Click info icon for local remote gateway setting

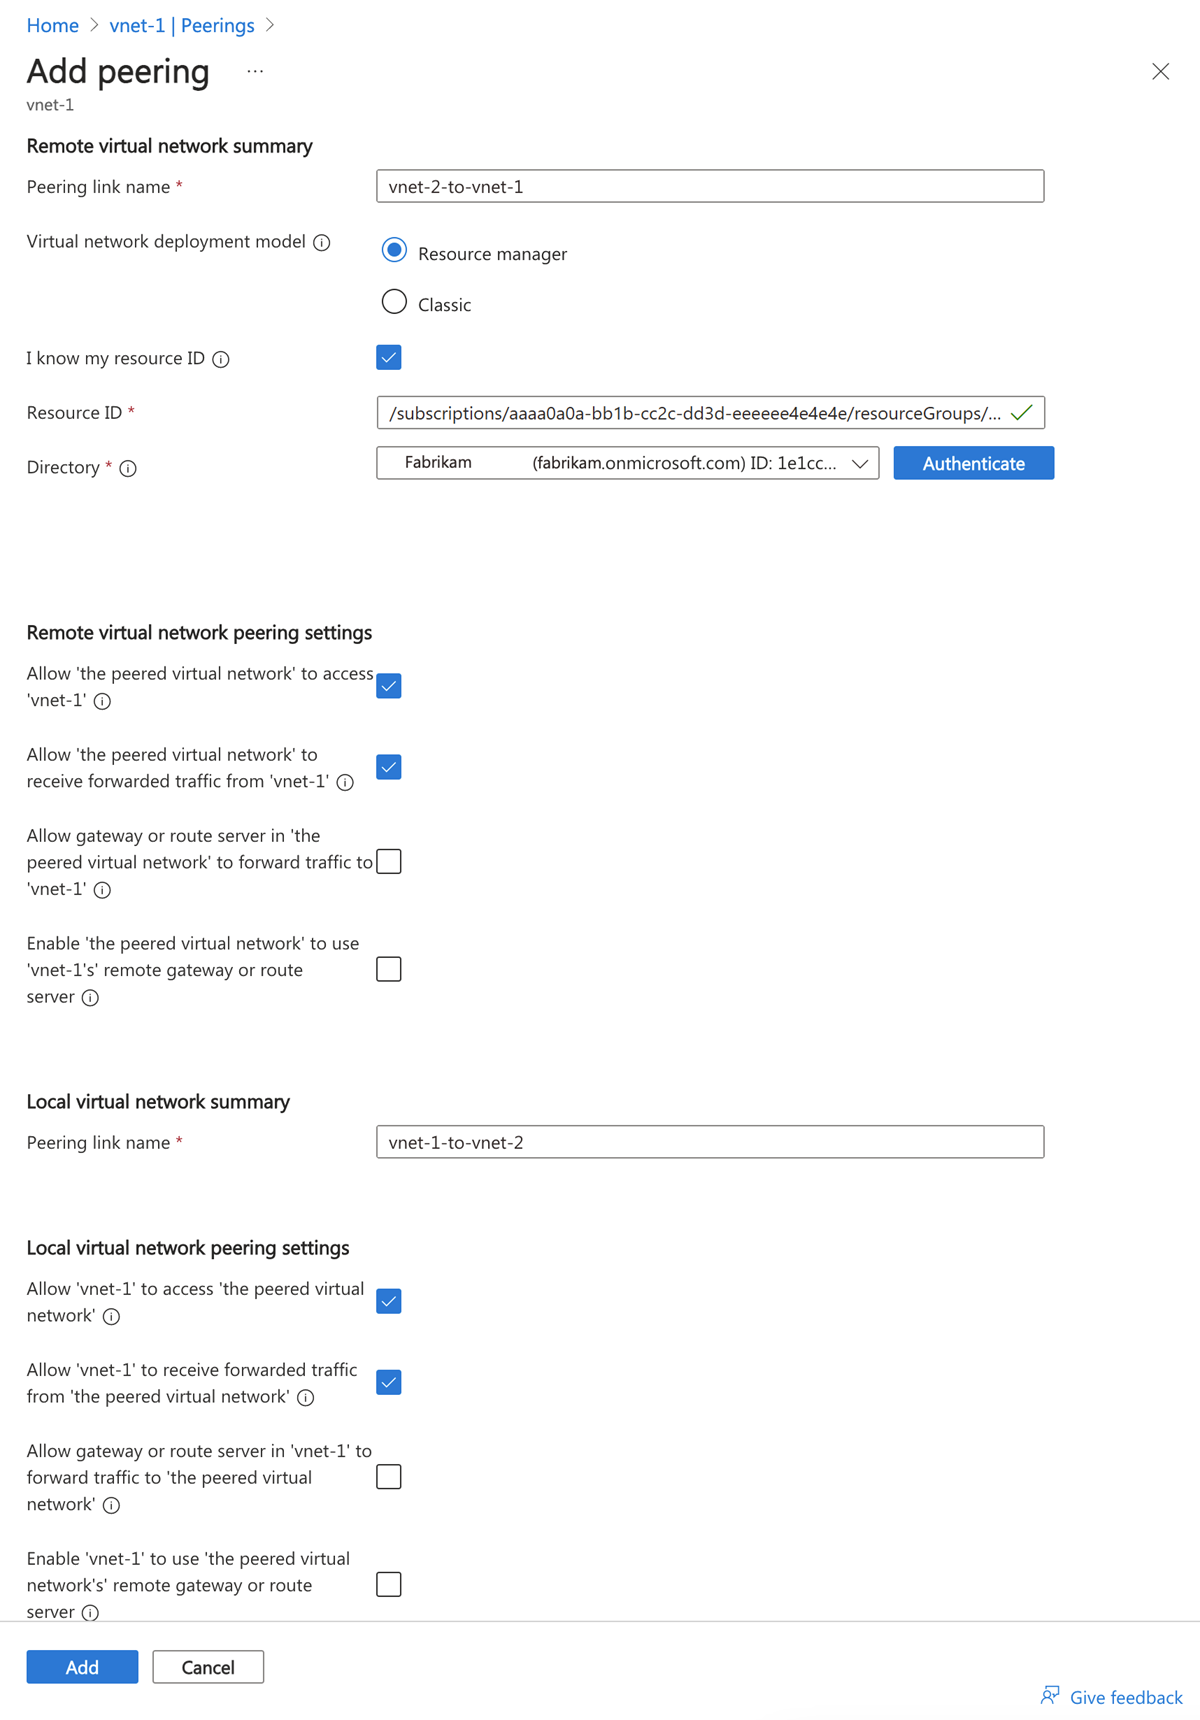pos(90,1612)
